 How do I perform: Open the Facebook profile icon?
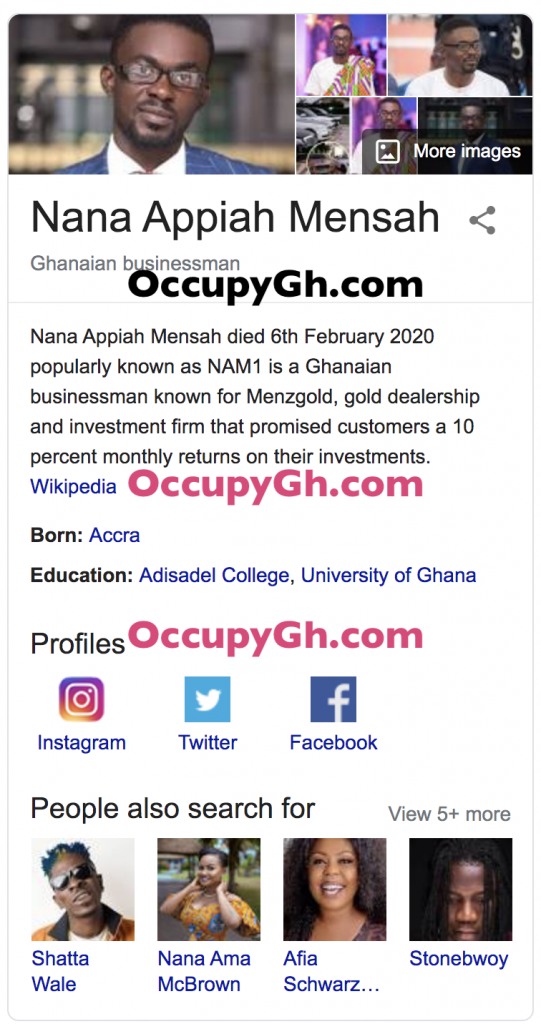click(x=333, y=699)
